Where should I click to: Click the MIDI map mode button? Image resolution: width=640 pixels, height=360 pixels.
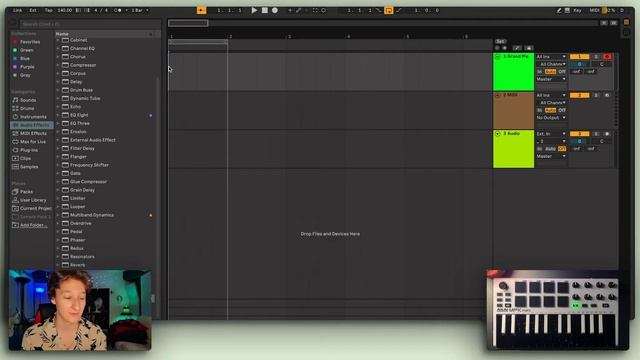pos(594,10)
